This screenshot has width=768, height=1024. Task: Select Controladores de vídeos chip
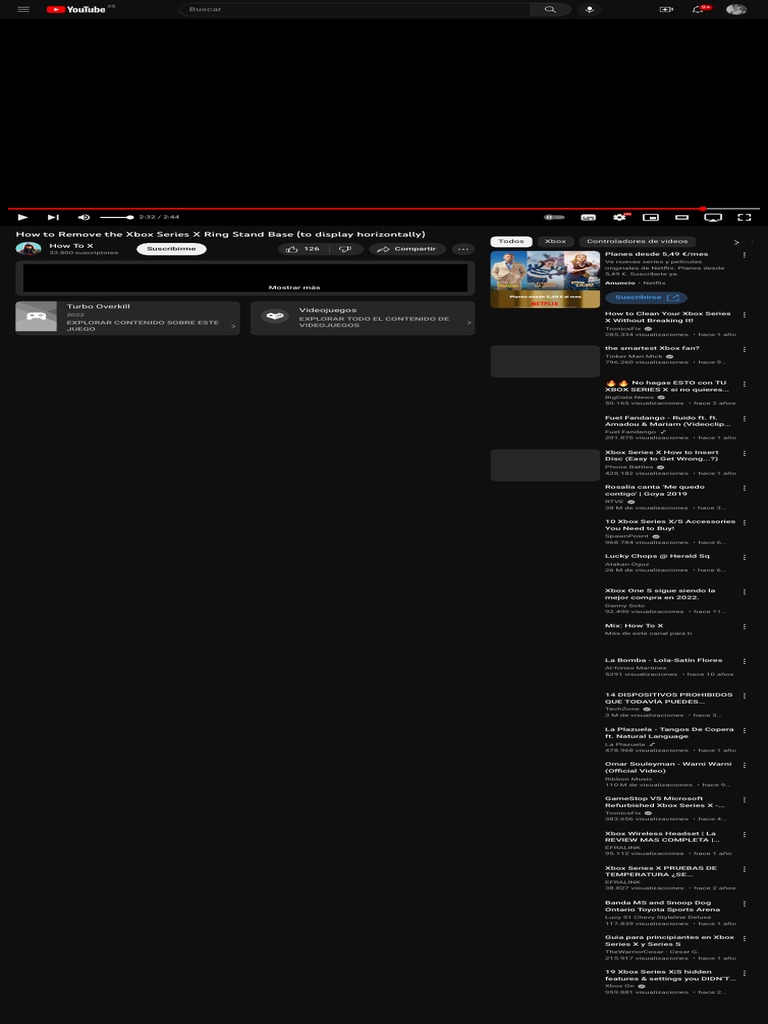tap(637, 241)
